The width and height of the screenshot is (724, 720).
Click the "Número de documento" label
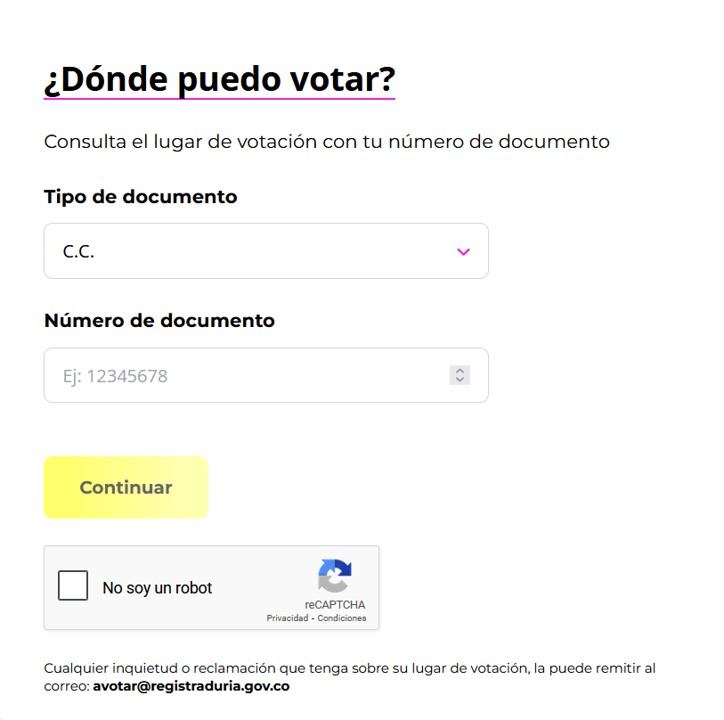[159, 321]
